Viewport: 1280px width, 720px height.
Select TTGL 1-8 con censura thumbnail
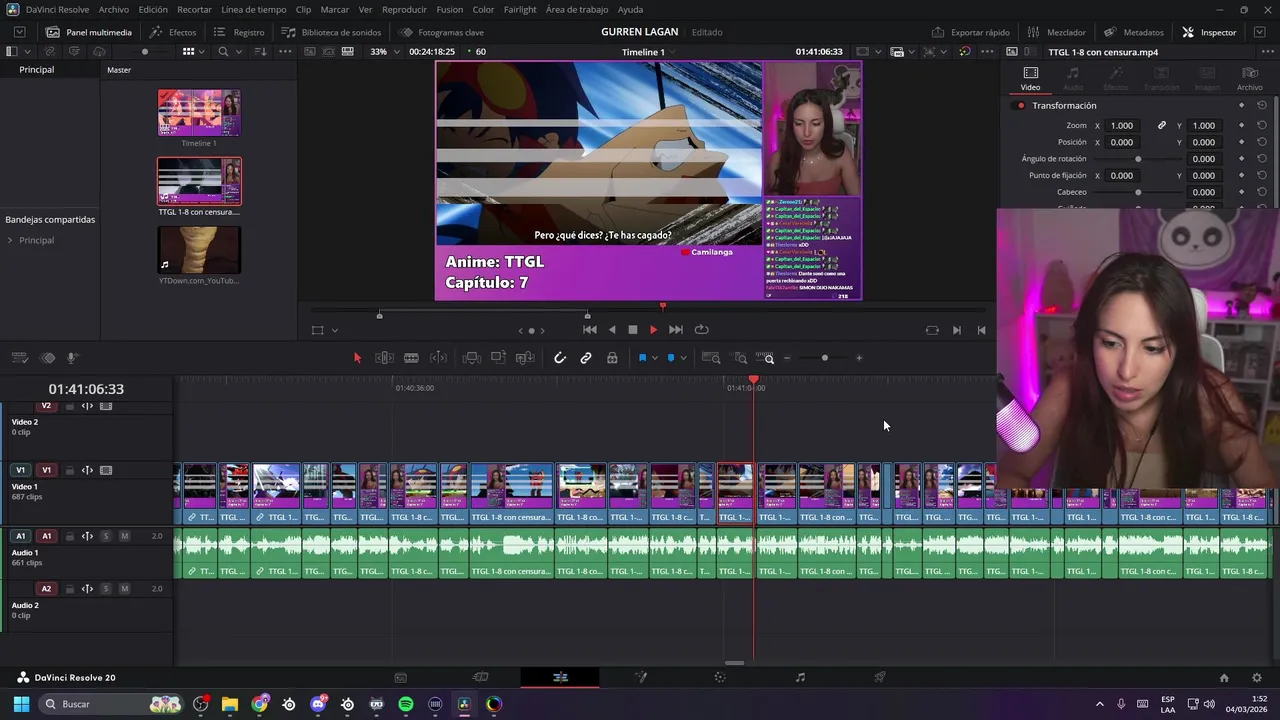coord(199,181)
